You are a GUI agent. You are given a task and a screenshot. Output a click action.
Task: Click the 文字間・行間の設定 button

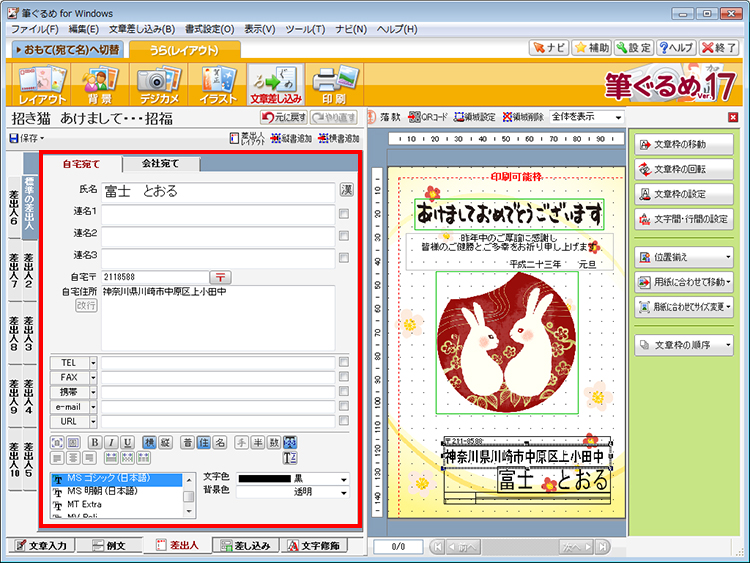tap(684, 219)
